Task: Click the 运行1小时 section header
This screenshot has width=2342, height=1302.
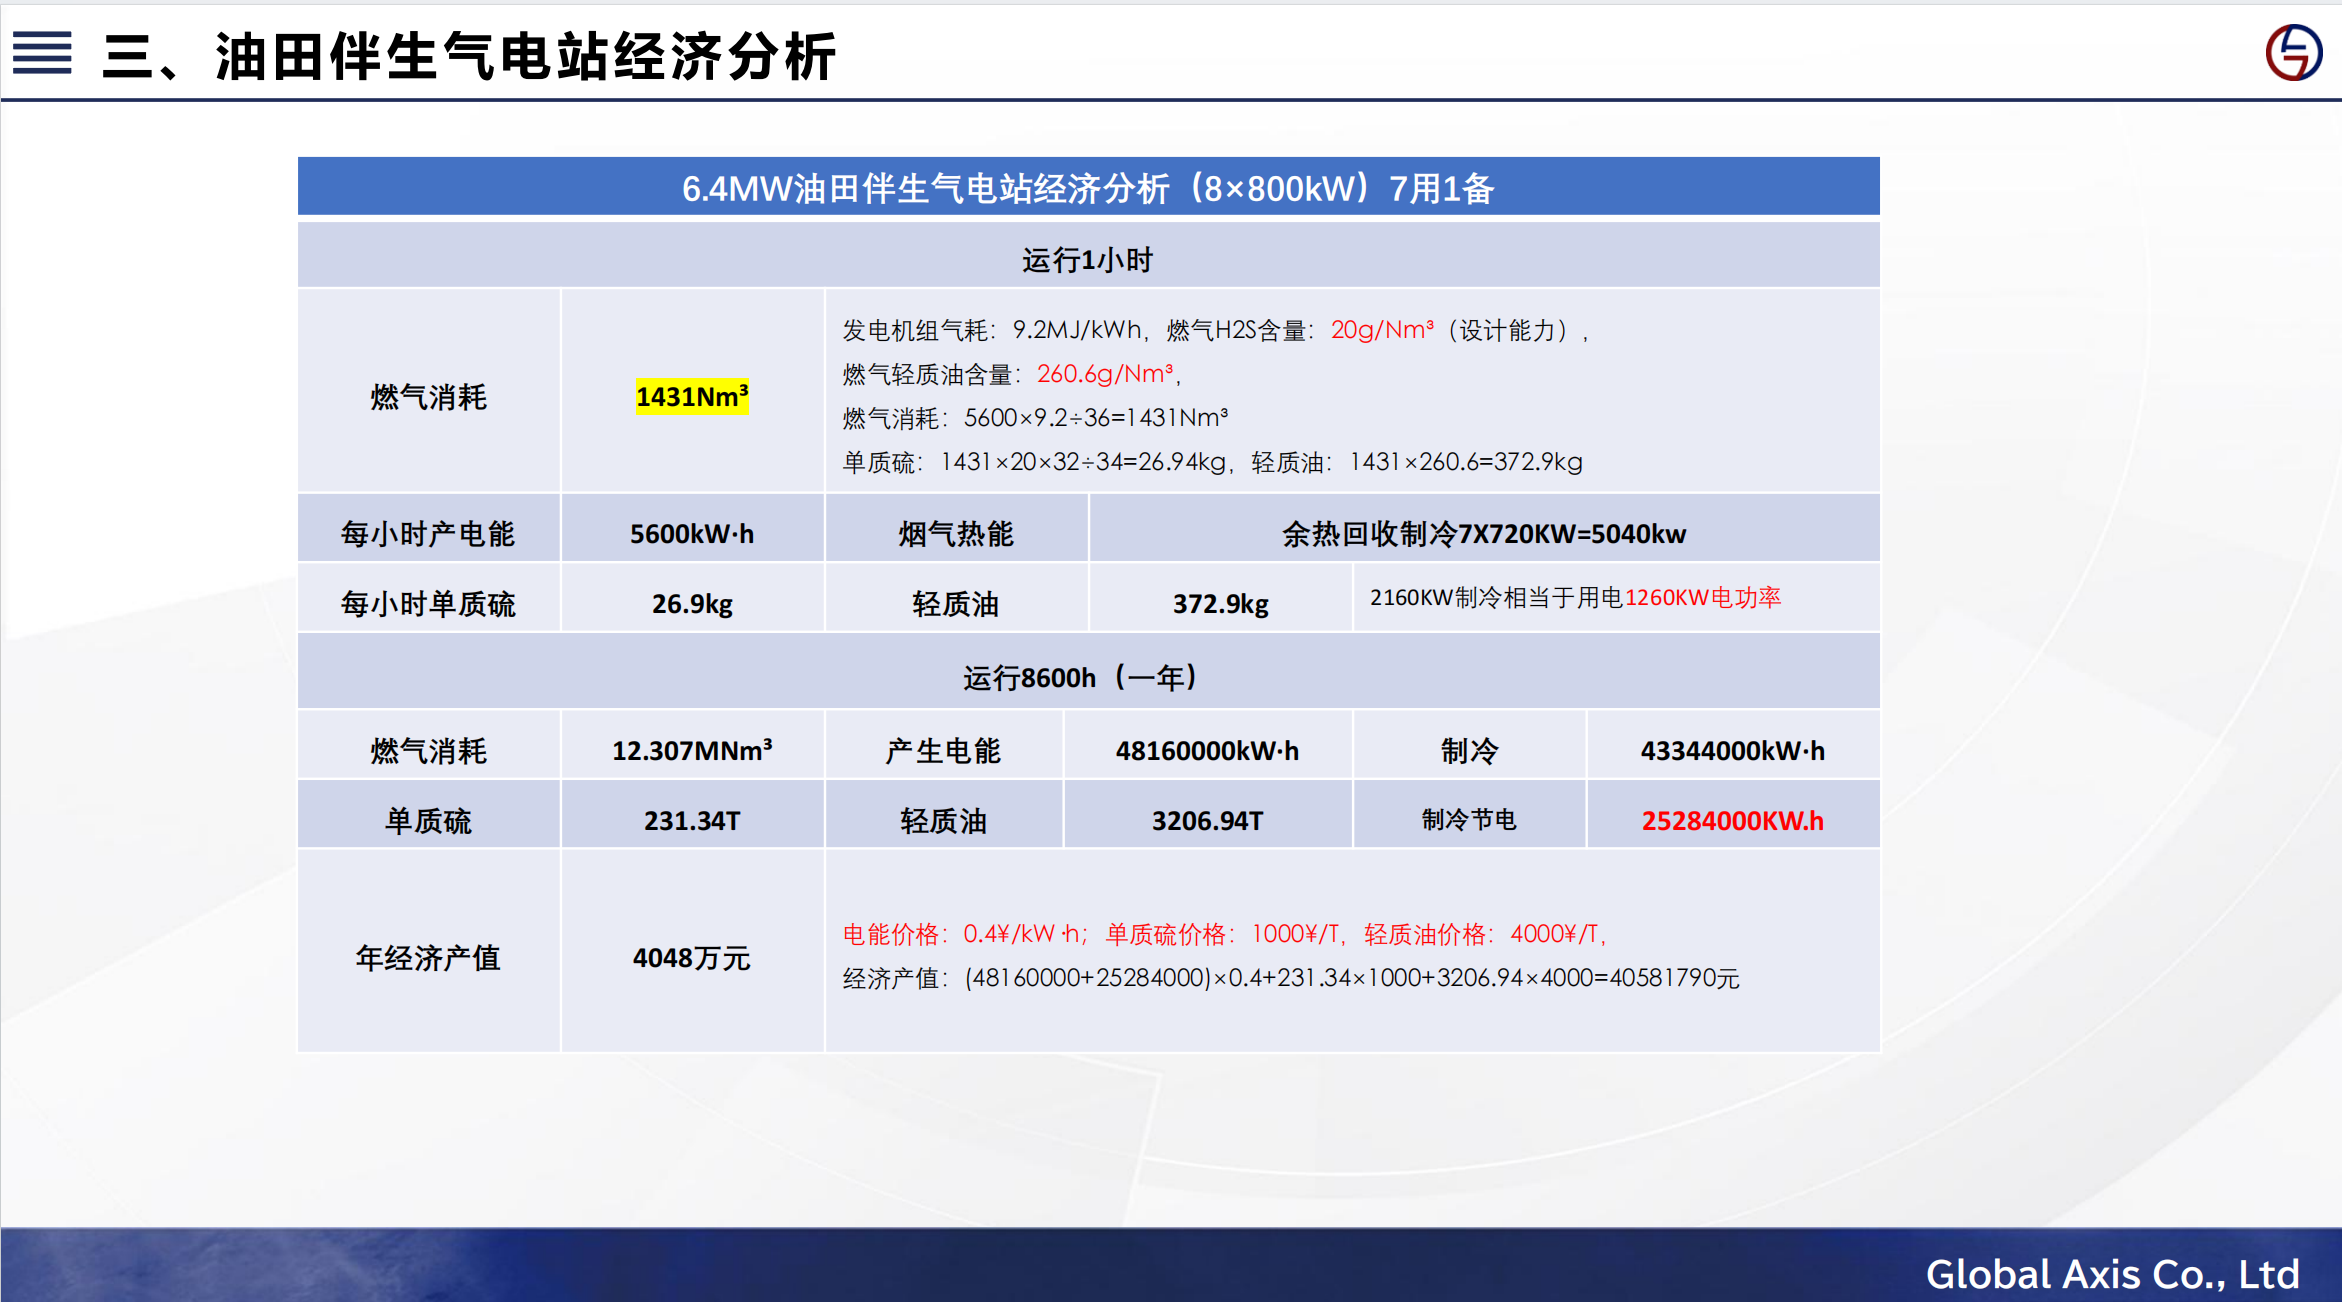Action: 1088,260
